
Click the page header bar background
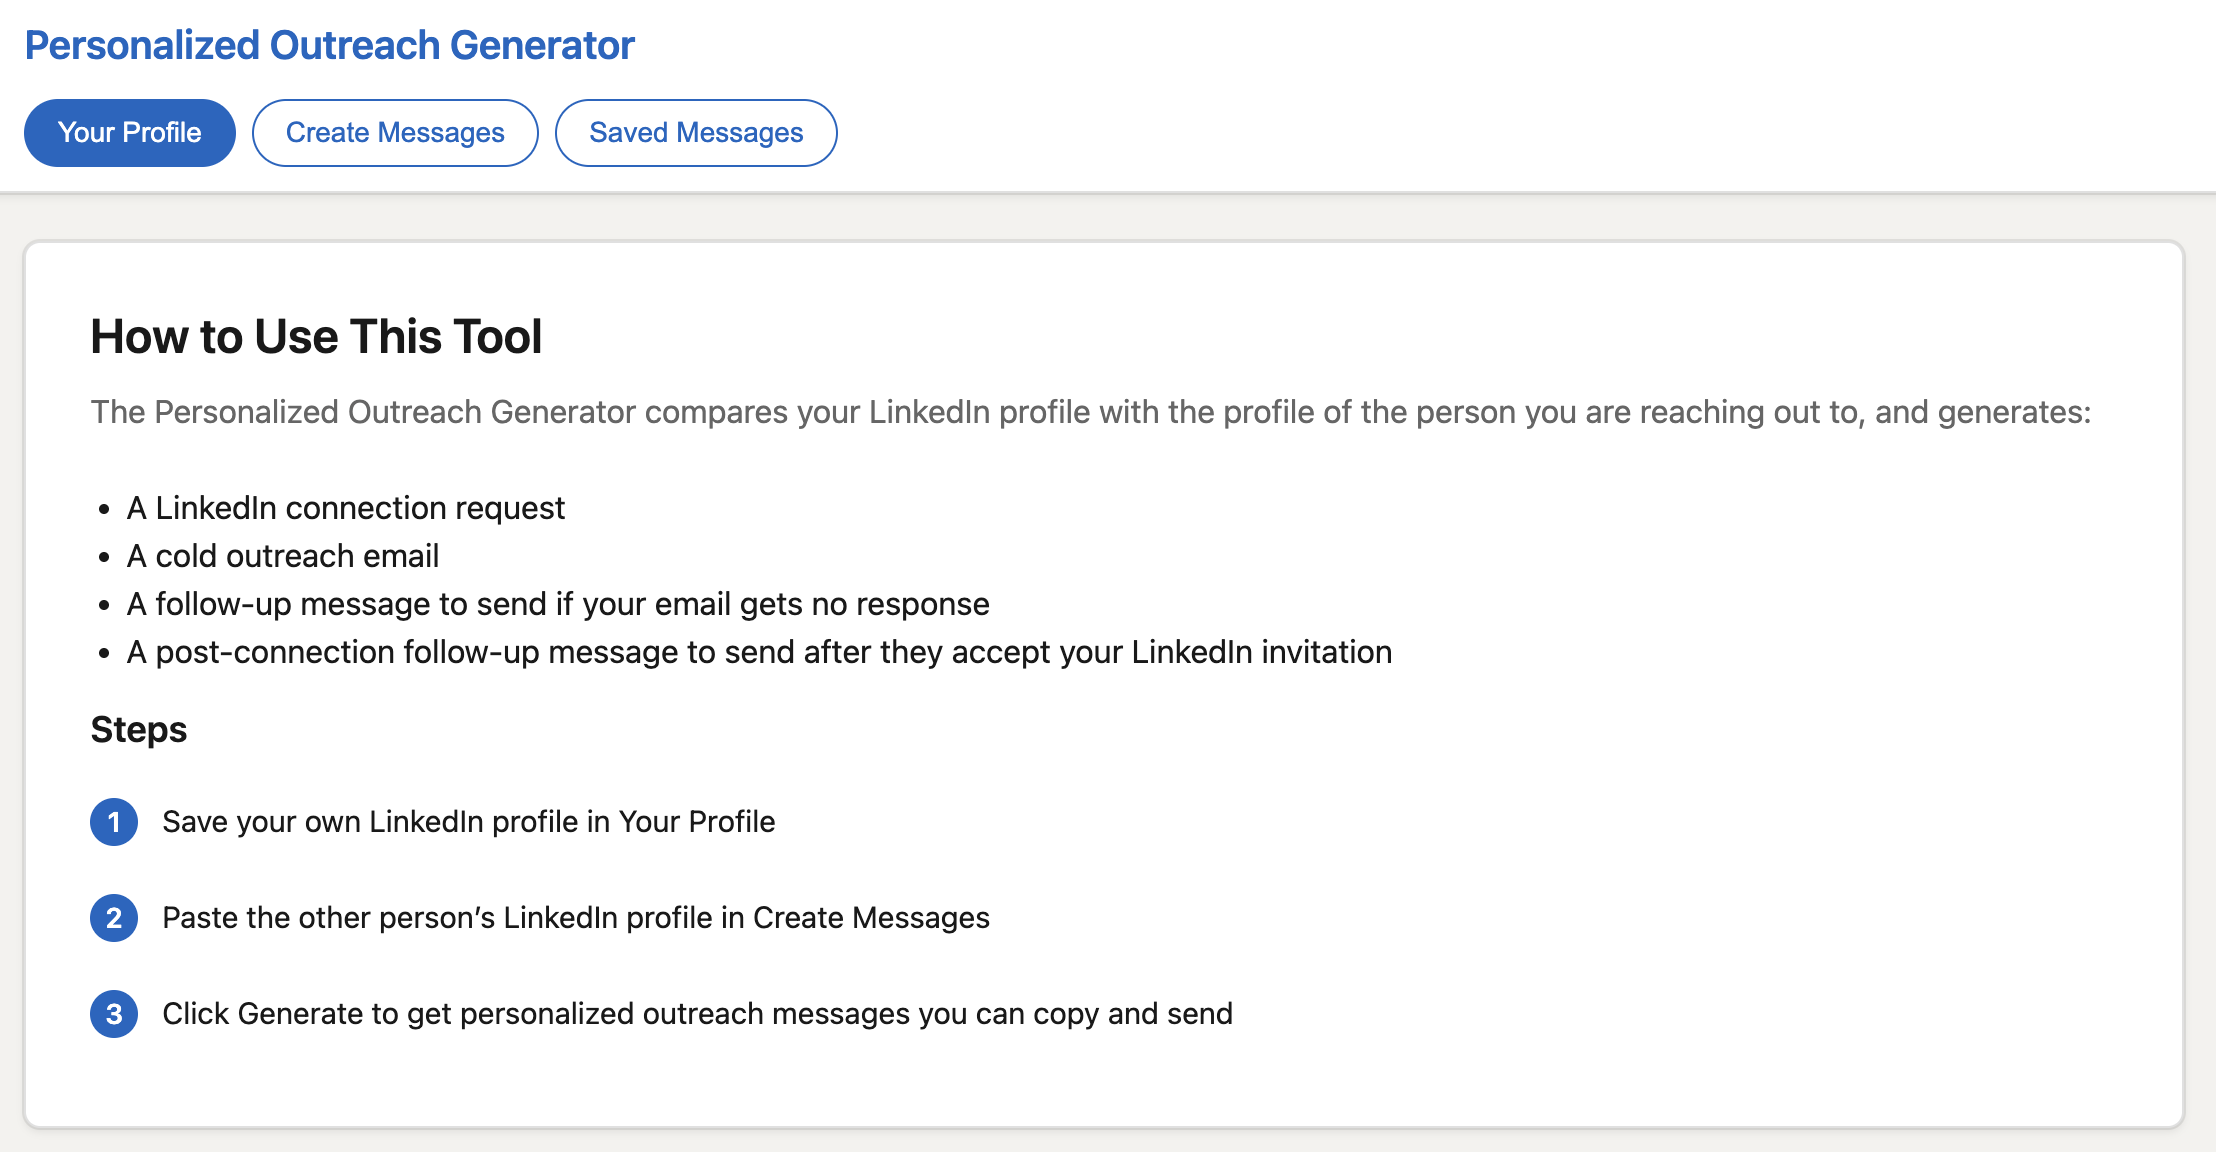tap(1500, 90)
